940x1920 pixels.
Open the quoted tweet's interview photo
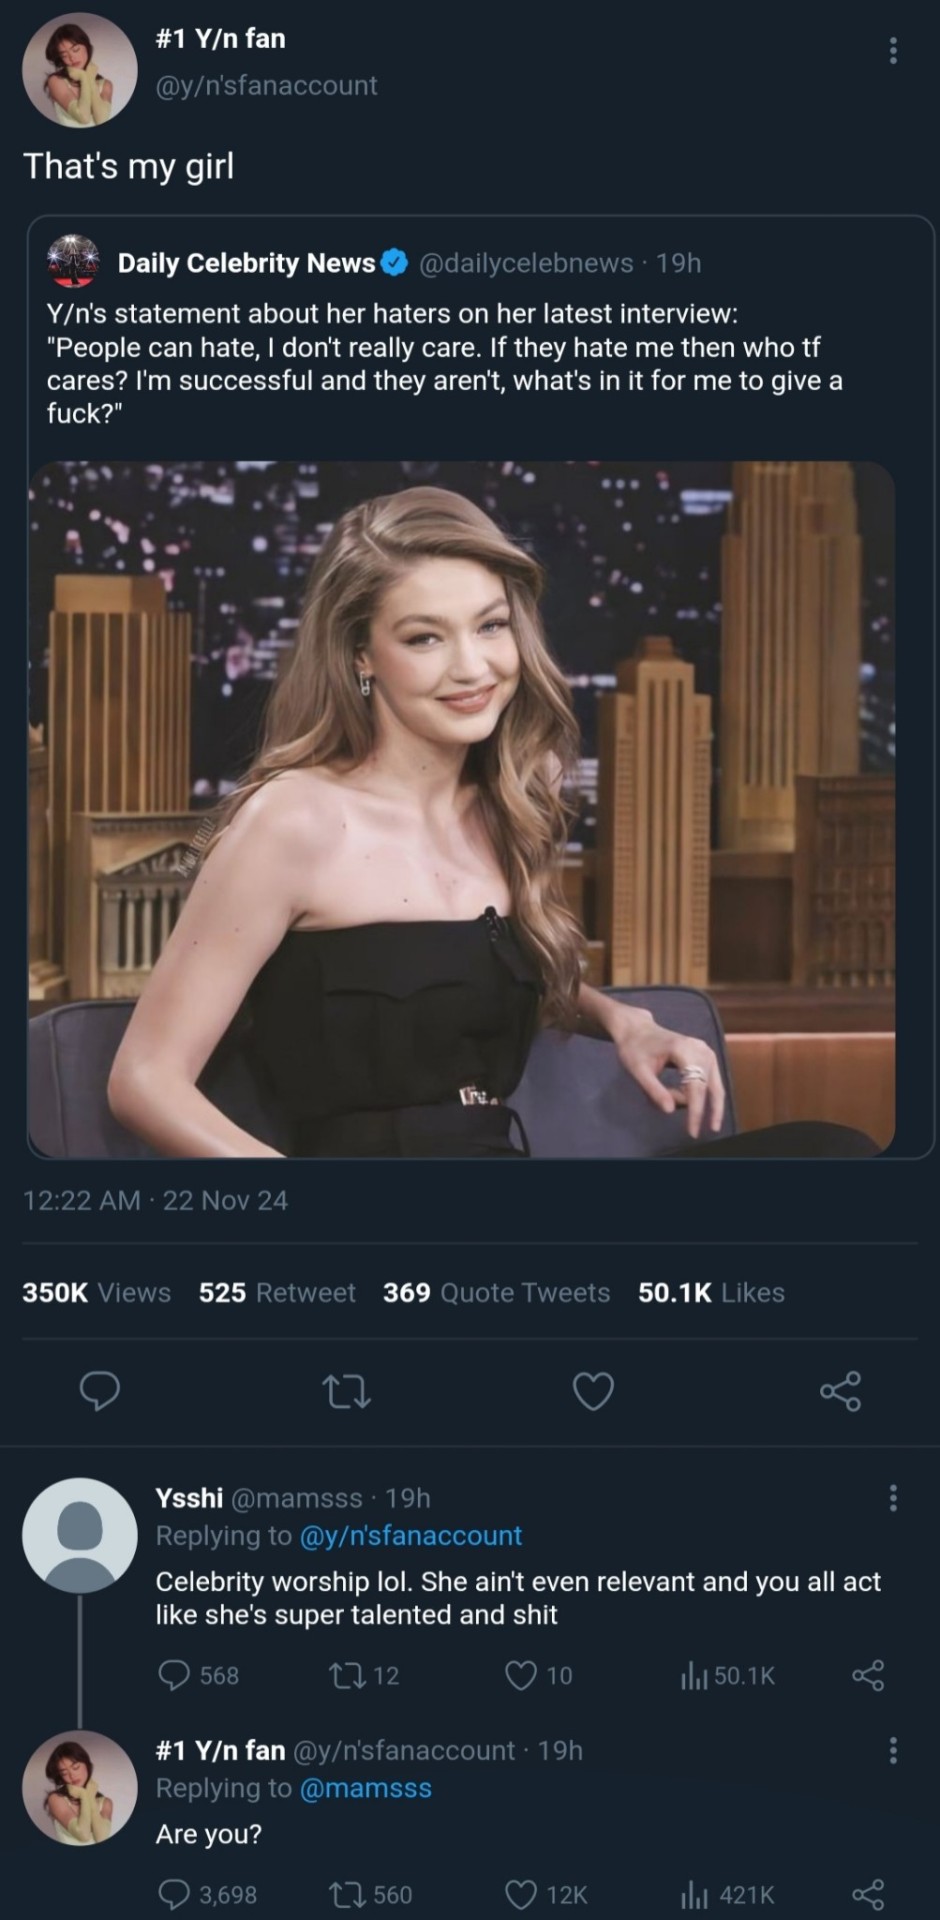[461, 808]
